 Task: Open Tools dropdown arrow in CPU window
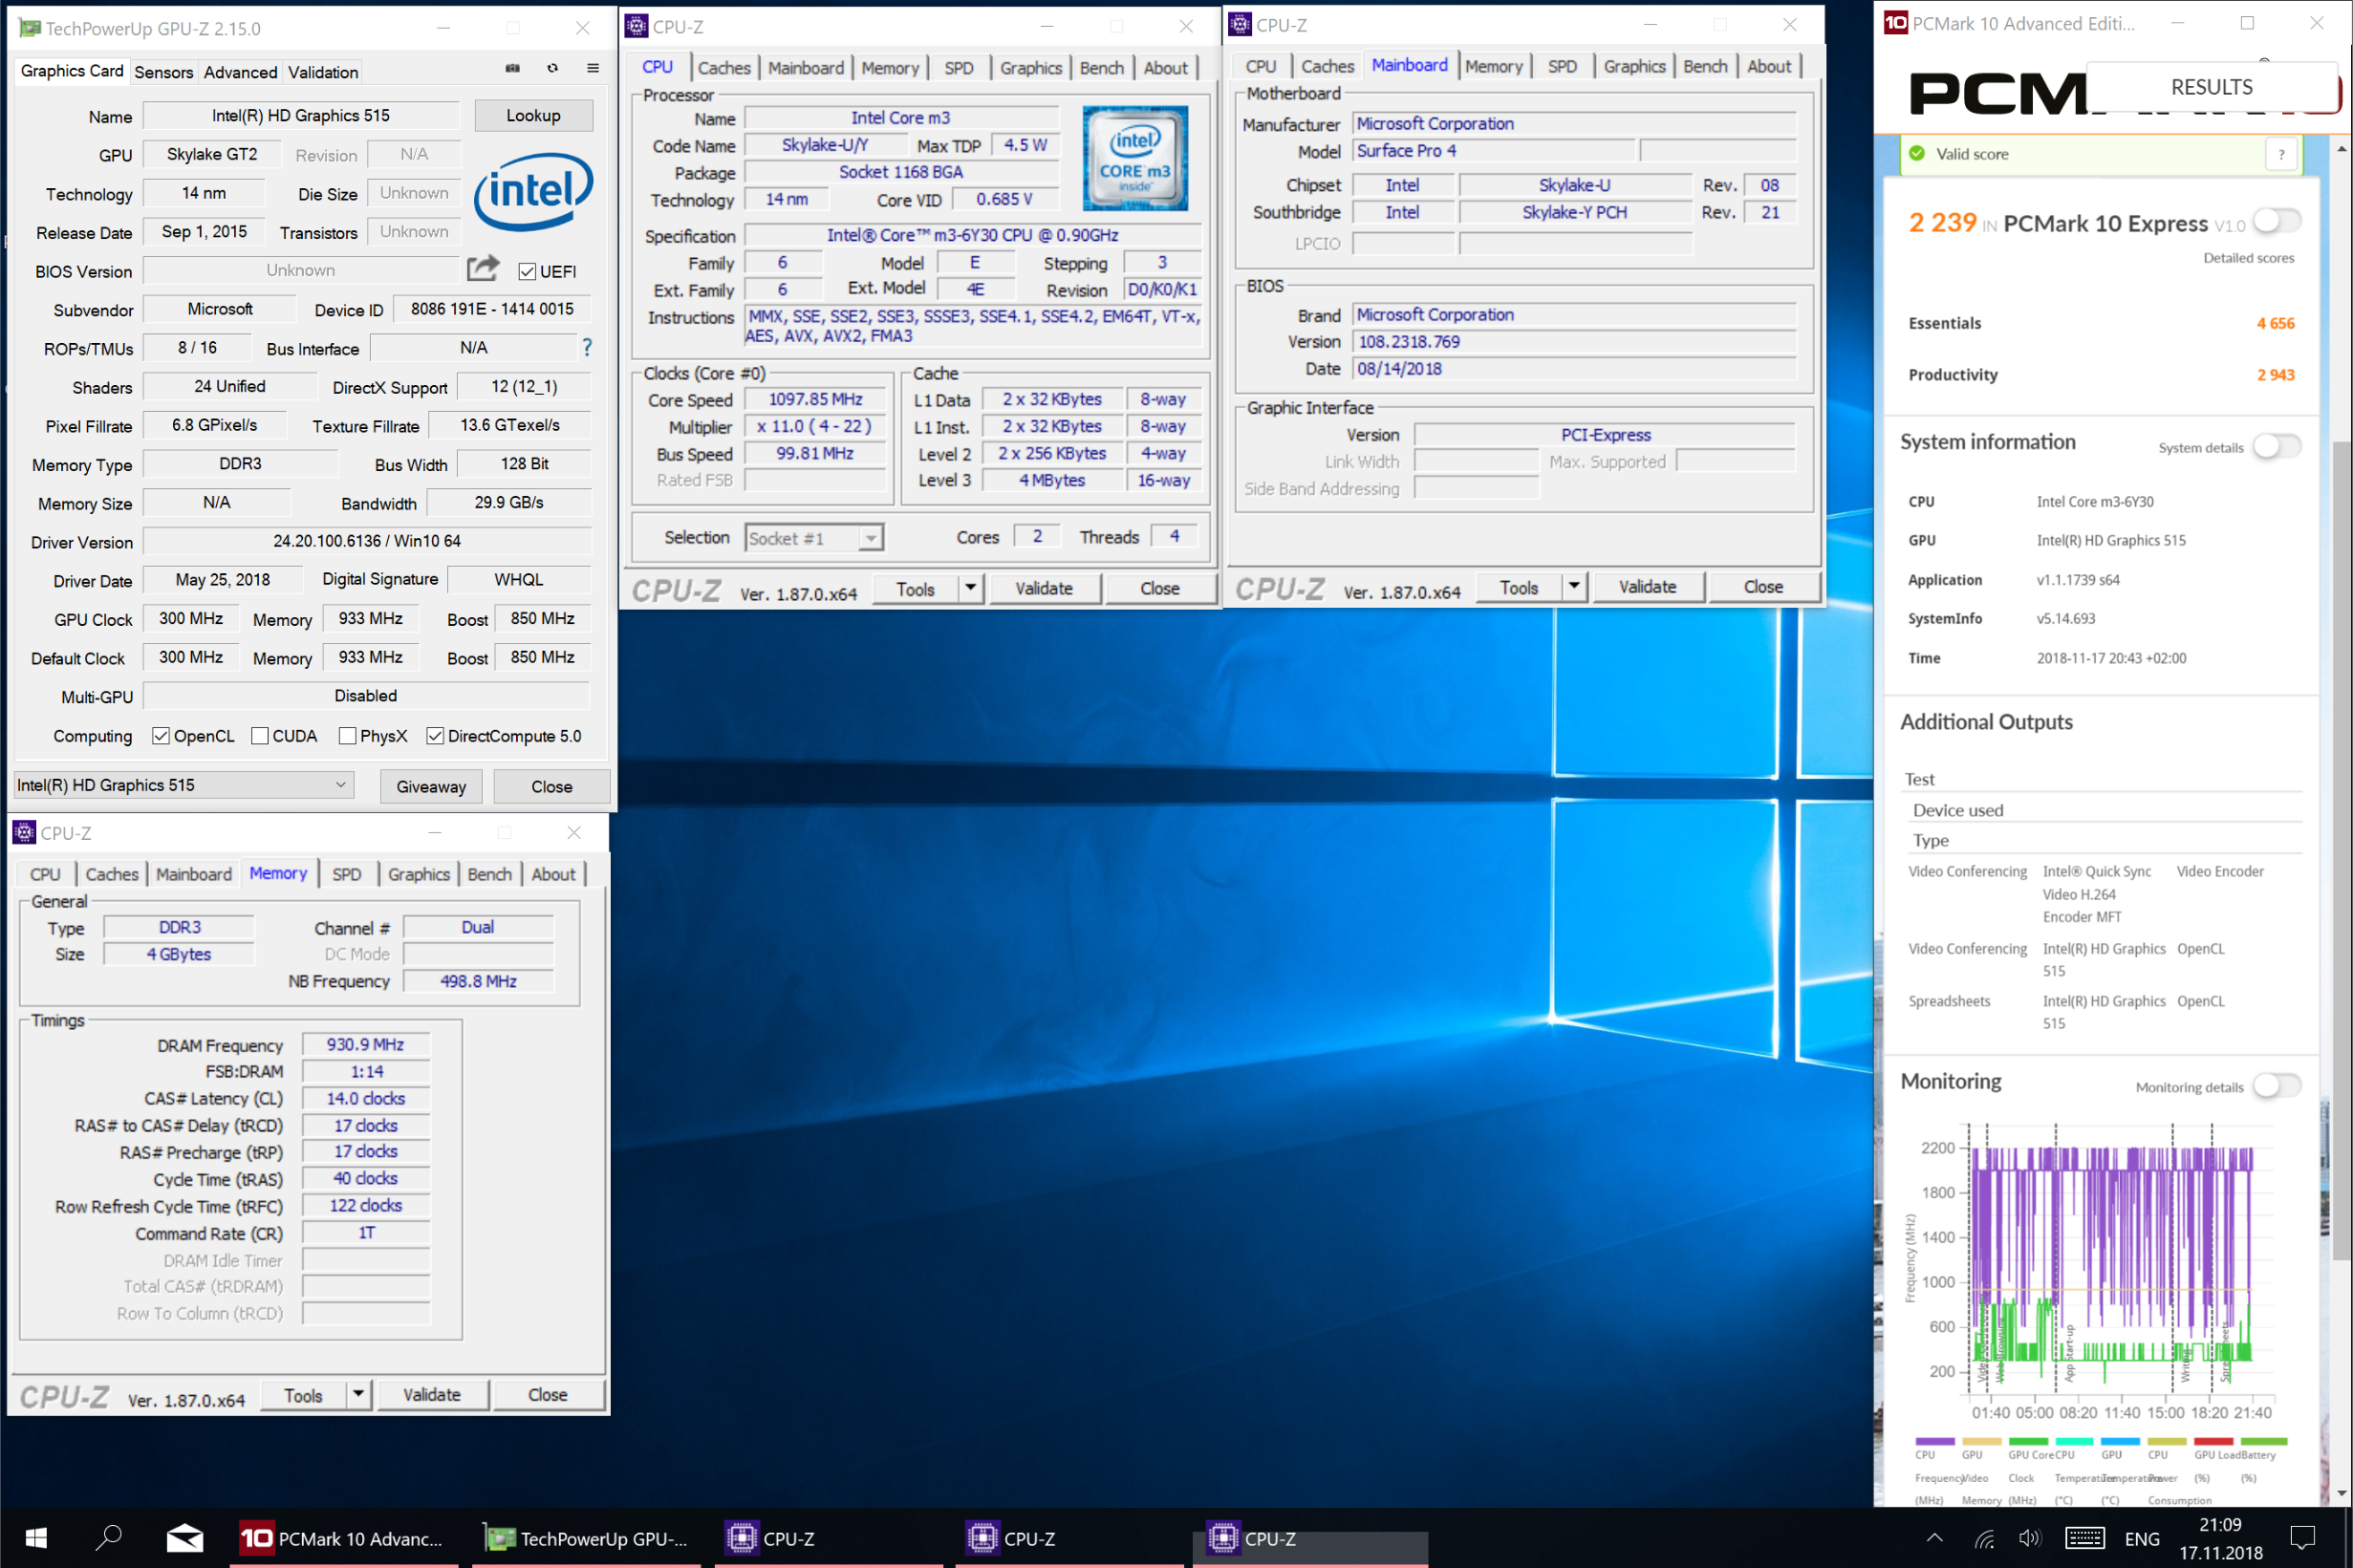(x=970, y=588)
